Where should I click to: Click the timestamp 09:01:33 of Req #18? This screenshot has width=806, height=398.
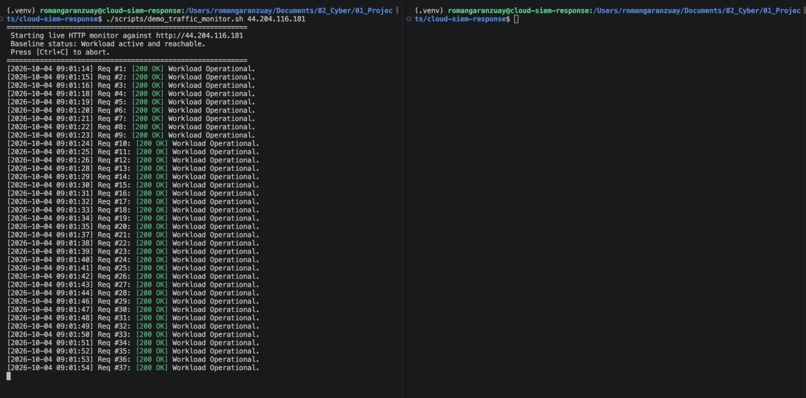pyautogui.click(x=75, y=210)
